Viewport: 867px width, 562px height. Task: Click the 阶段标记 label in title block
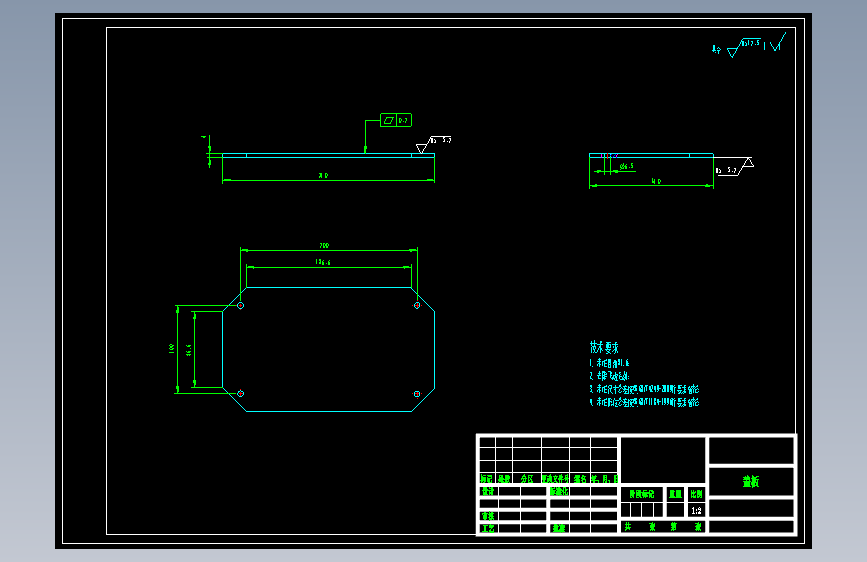pyautogui.click(x=641, y=494)
